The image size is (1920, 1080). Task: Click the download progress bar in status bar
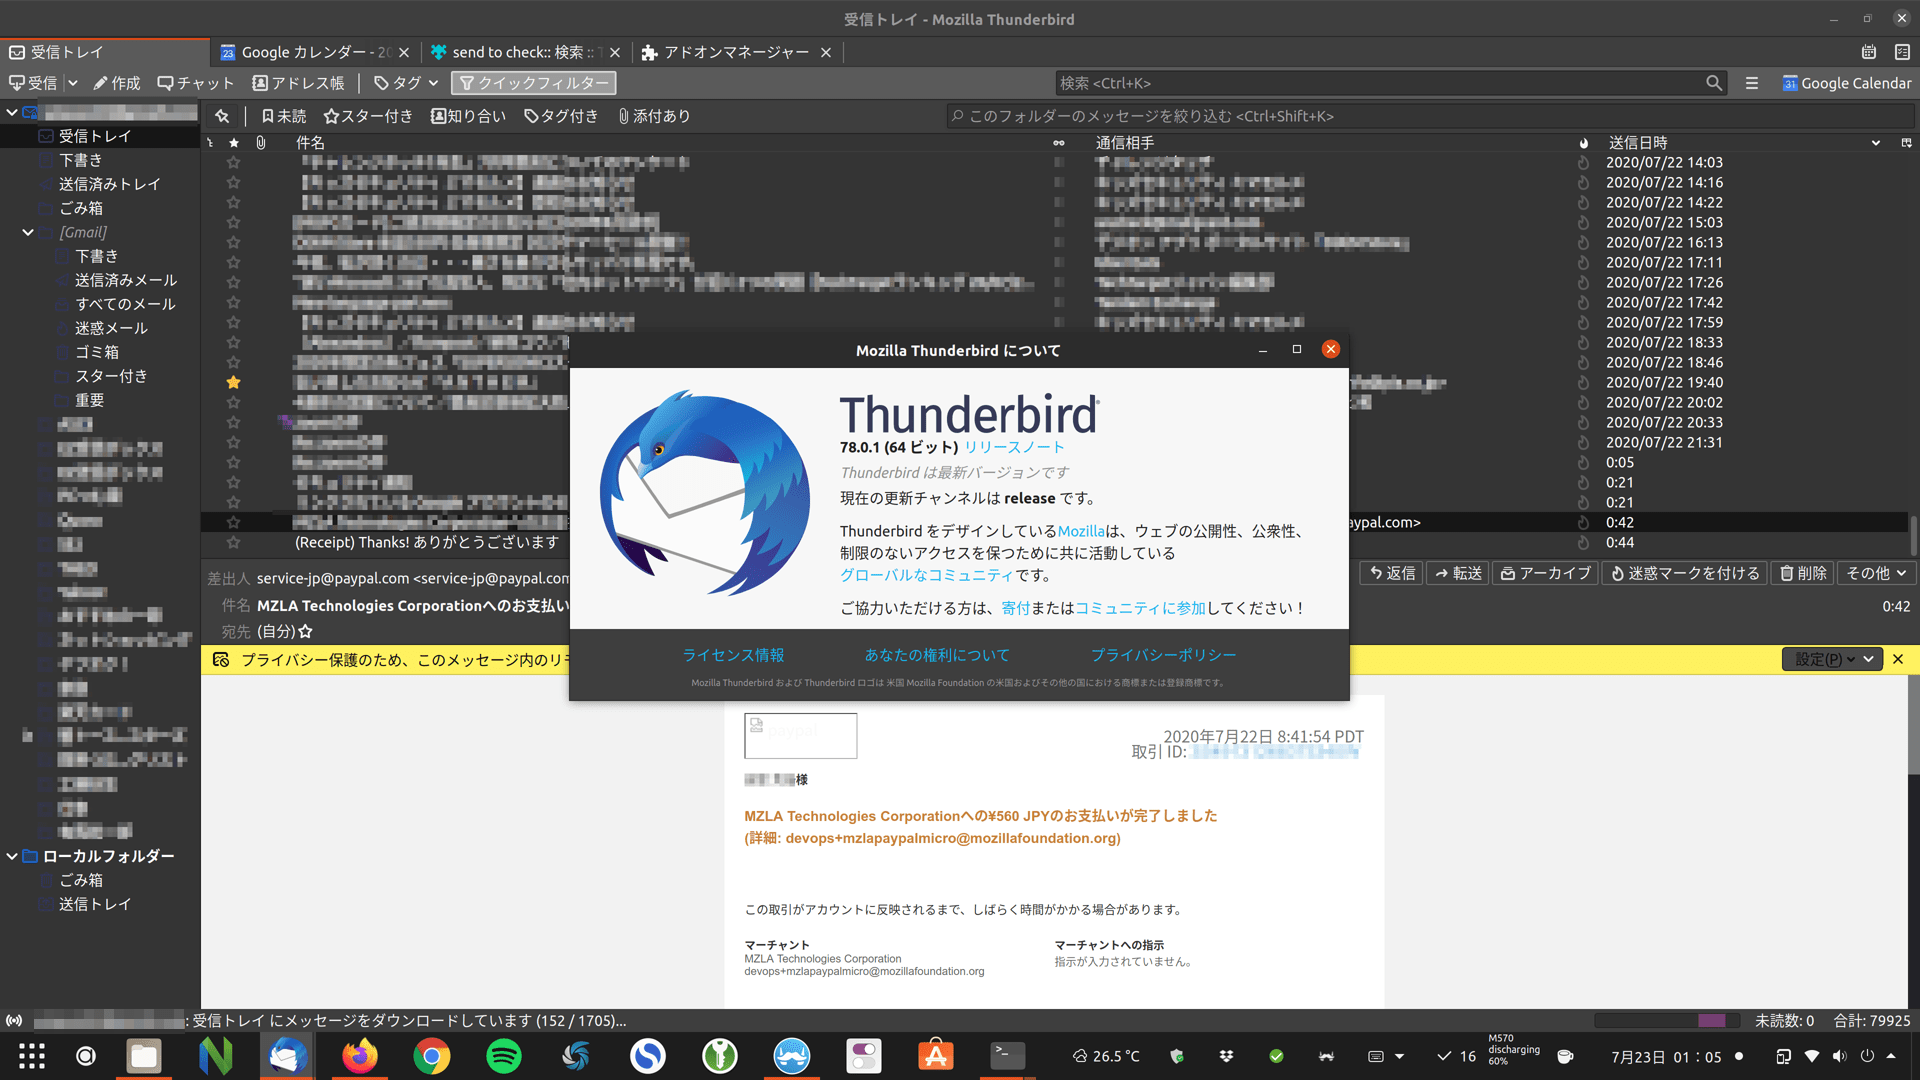(x=1667, y=1021)
